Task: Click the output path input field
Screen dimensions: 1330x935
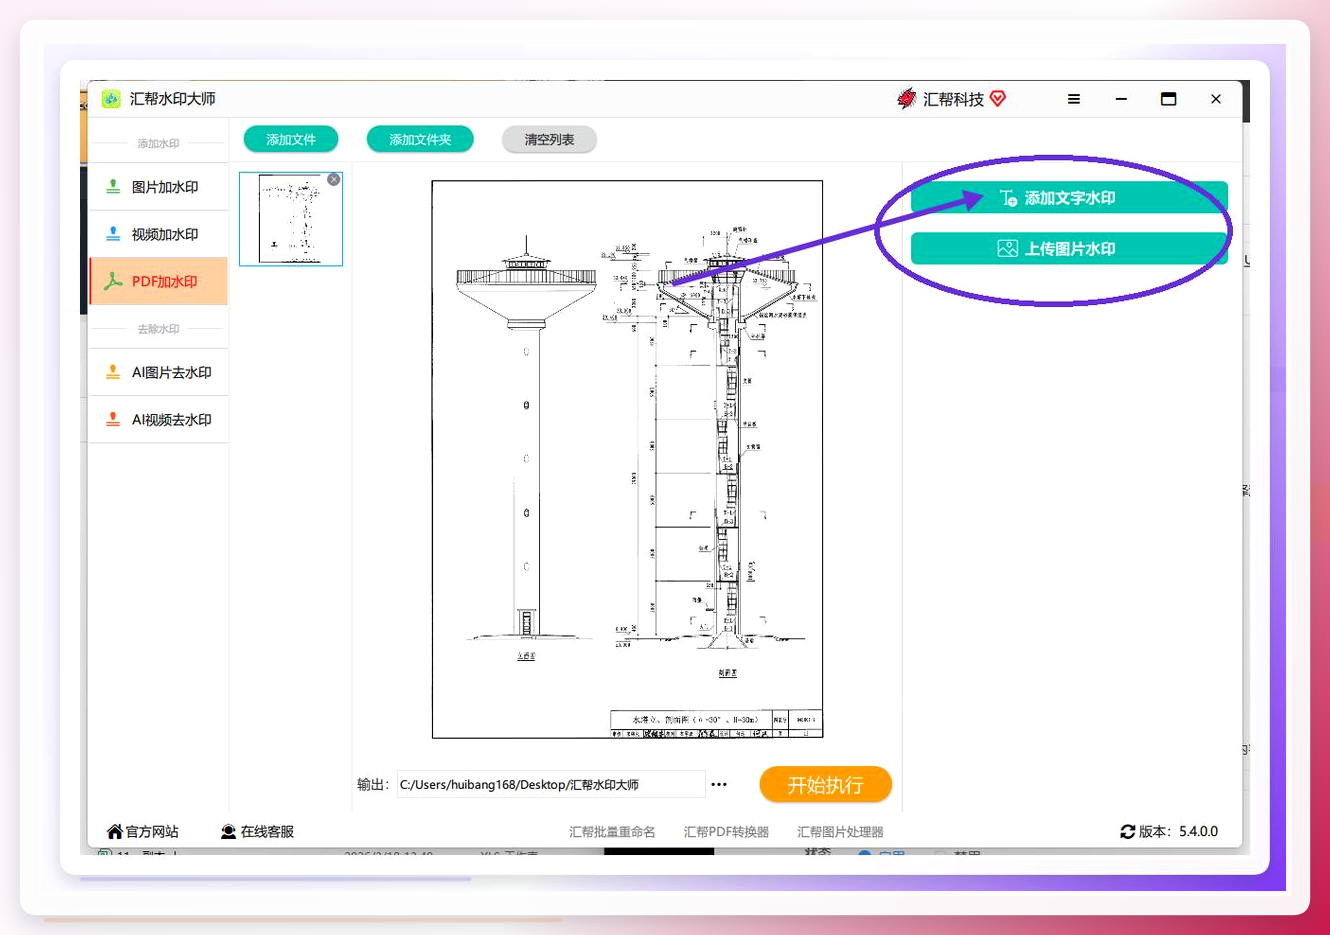Action: (x=551, y=785)
